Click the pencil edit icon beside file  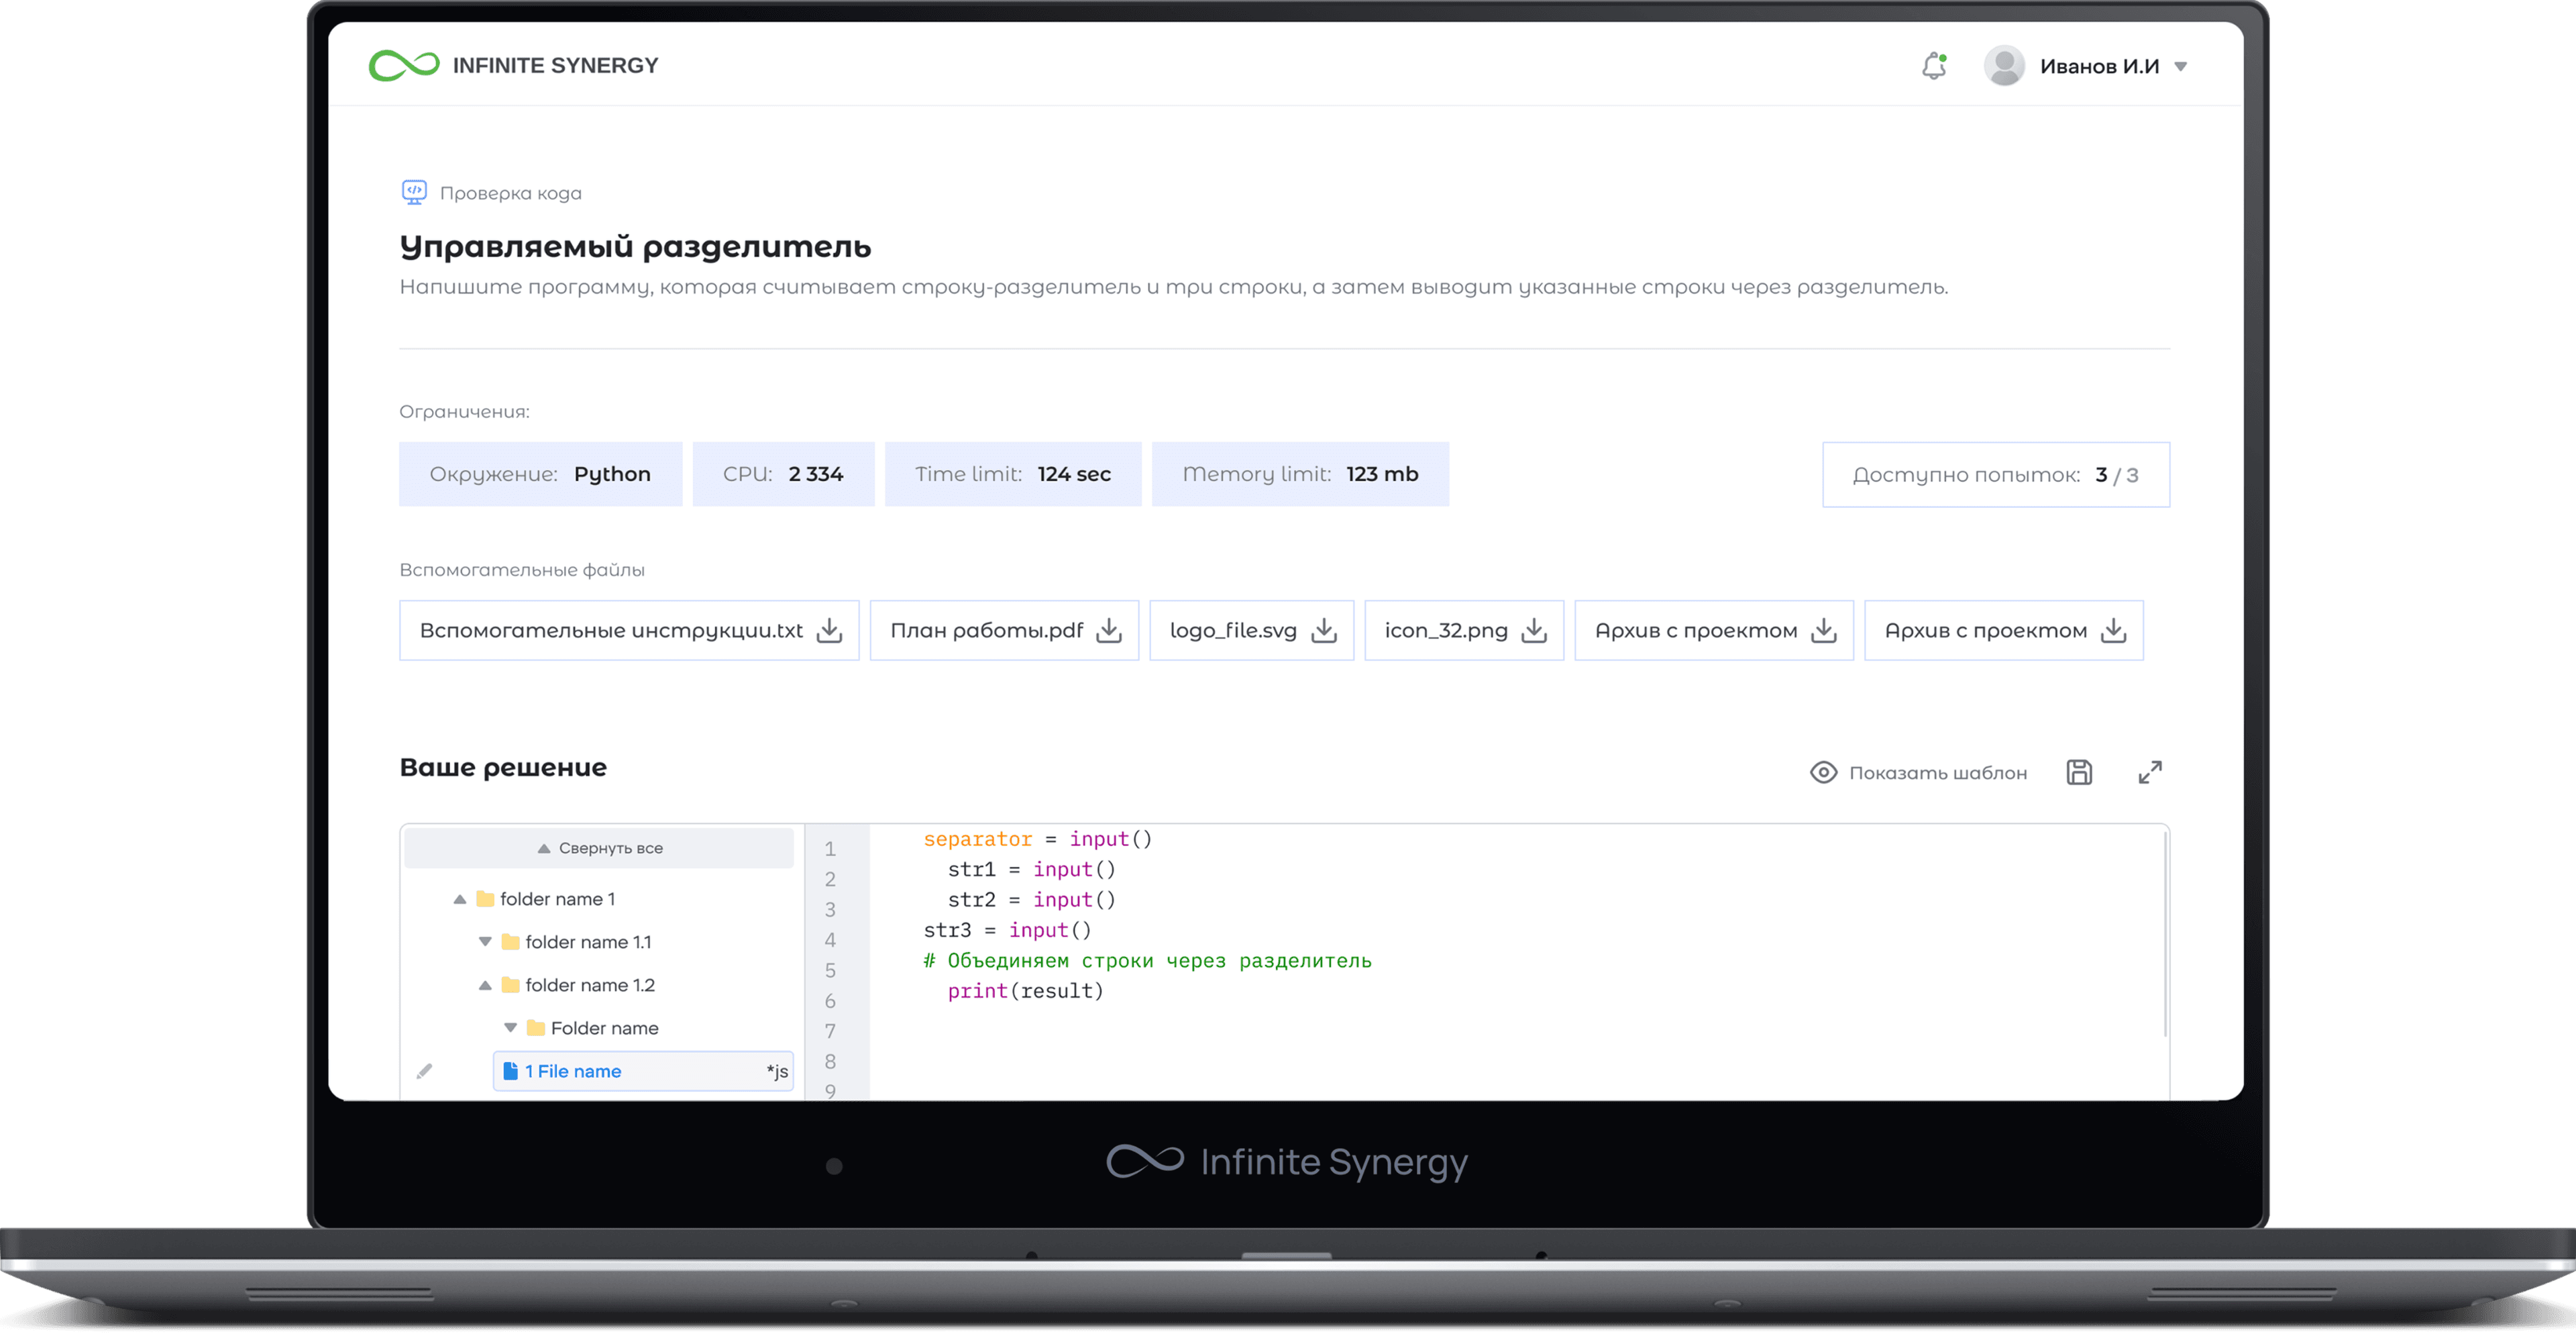424,1071
